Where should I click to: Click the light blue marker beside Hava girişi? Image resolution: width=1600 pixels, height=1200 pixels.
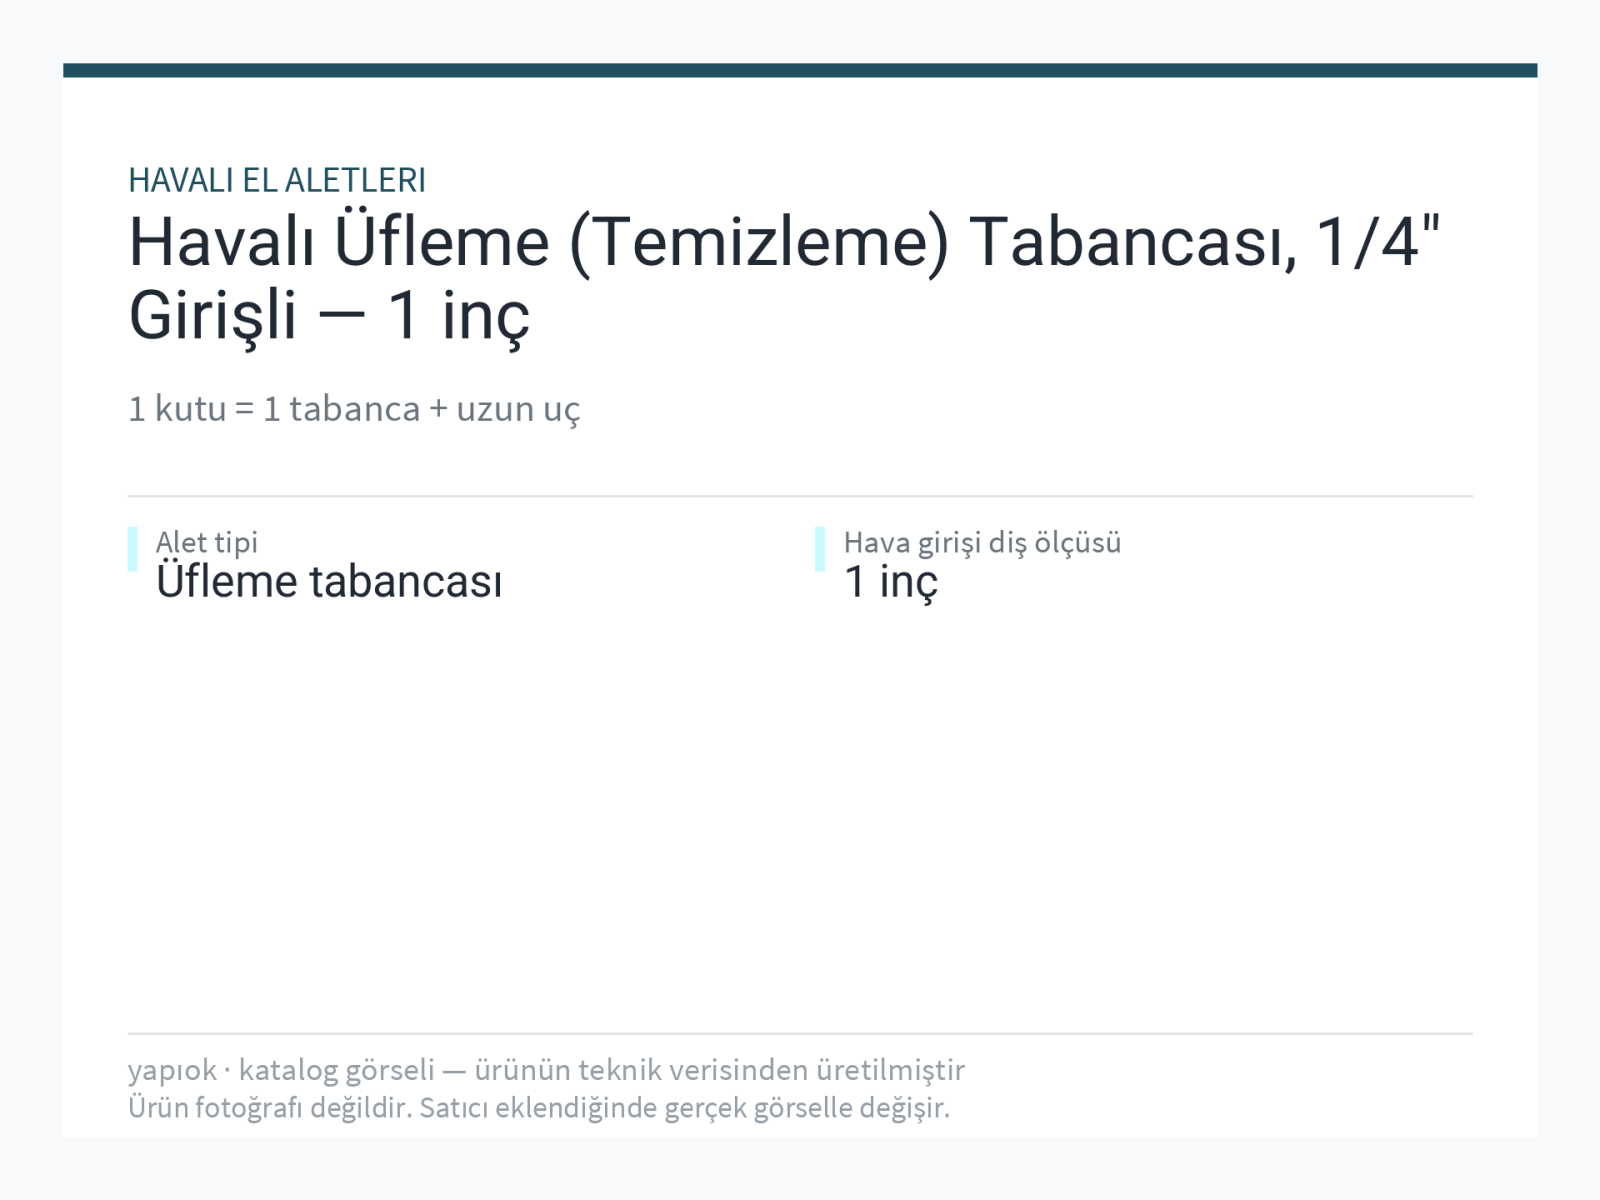[x=820, y=549]
